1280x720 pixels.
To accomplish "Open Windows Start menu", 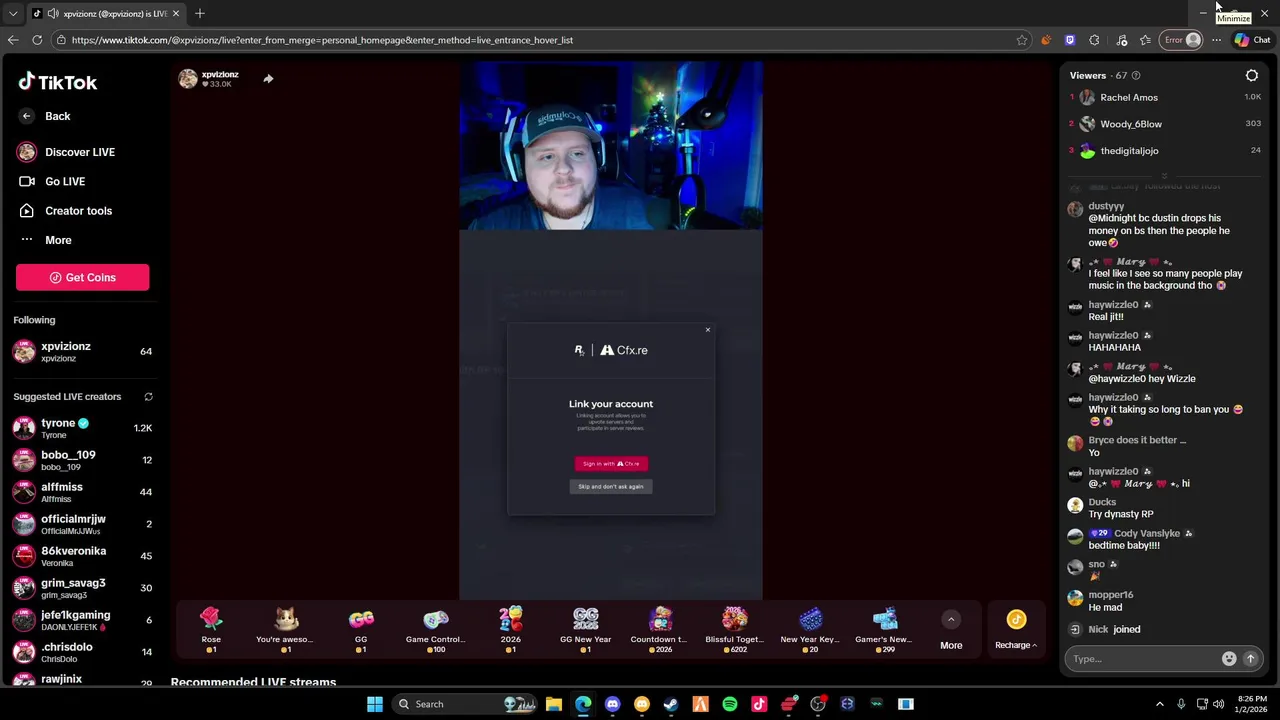I will (x=374, y=704).
